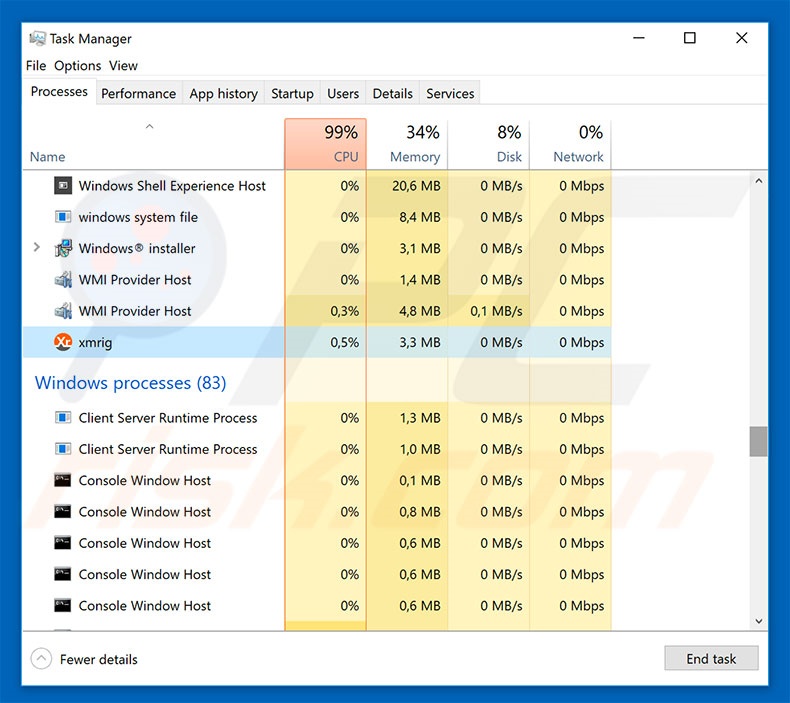Click the Windows installer process icon

coord(63,248)
